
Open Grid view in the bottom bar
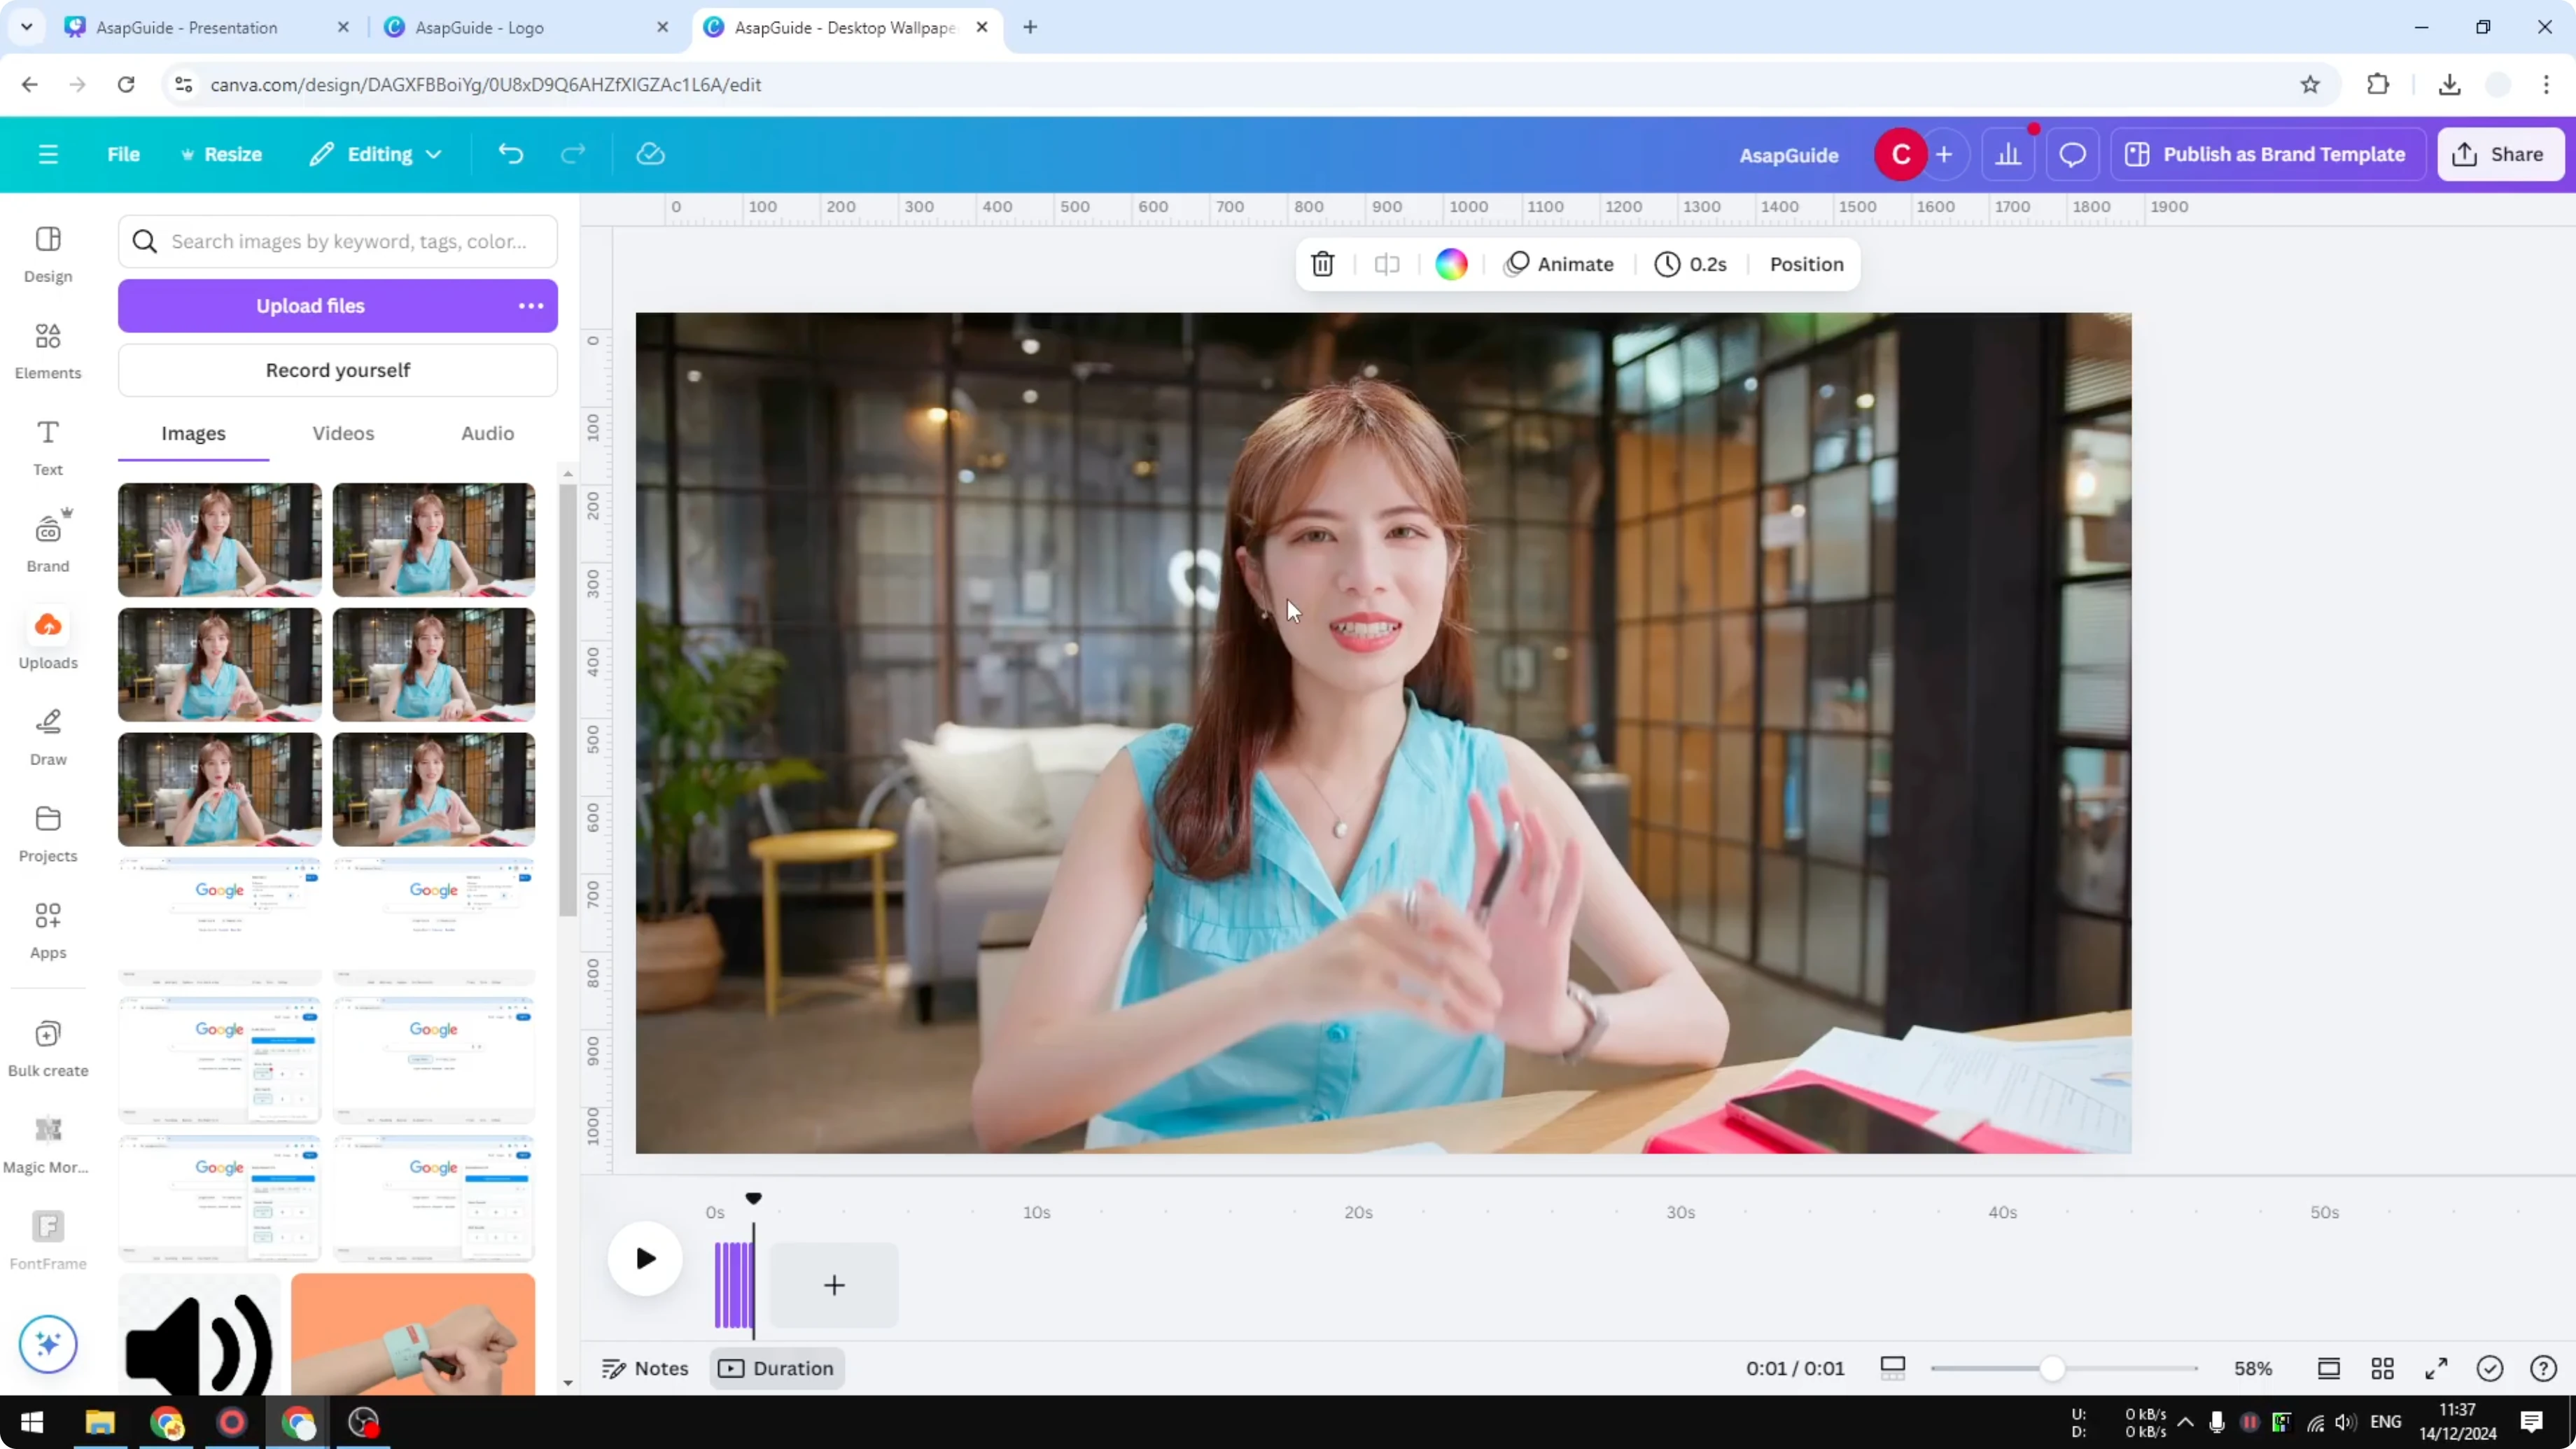coord(2382,1368)
